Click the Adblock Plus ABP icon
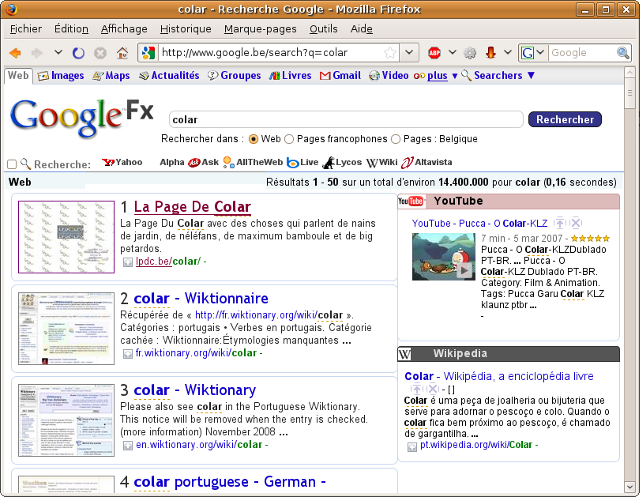Image resolution: width=640 pixels, height=497 pixels. pos(434,52)
